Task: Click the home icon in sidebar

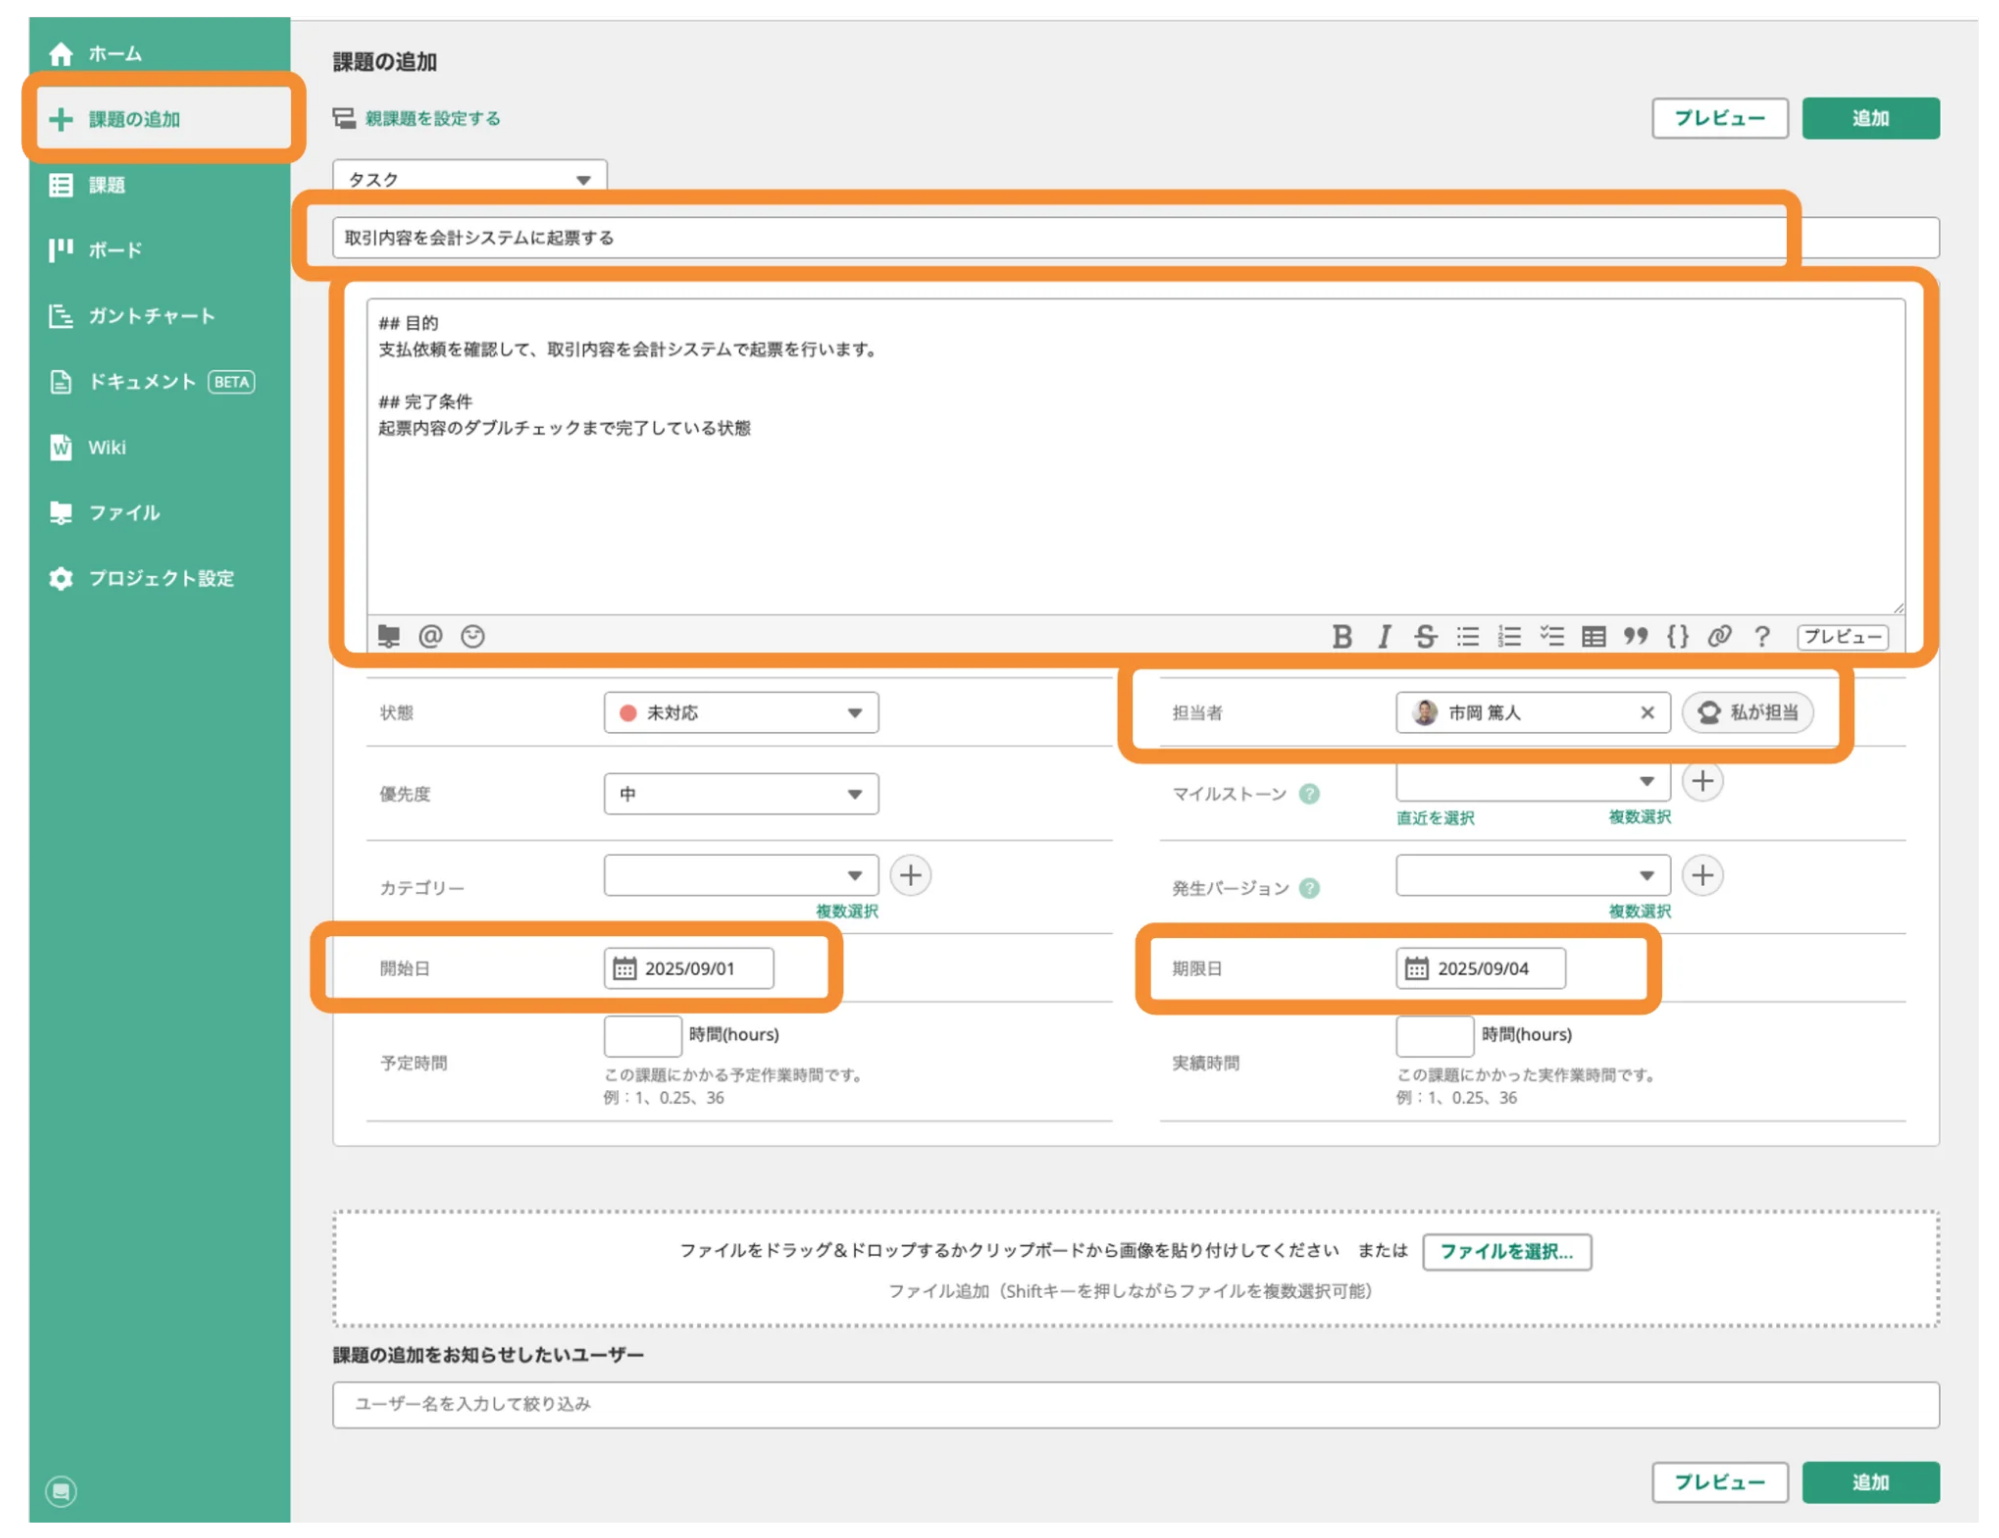Action: [61, 53]
